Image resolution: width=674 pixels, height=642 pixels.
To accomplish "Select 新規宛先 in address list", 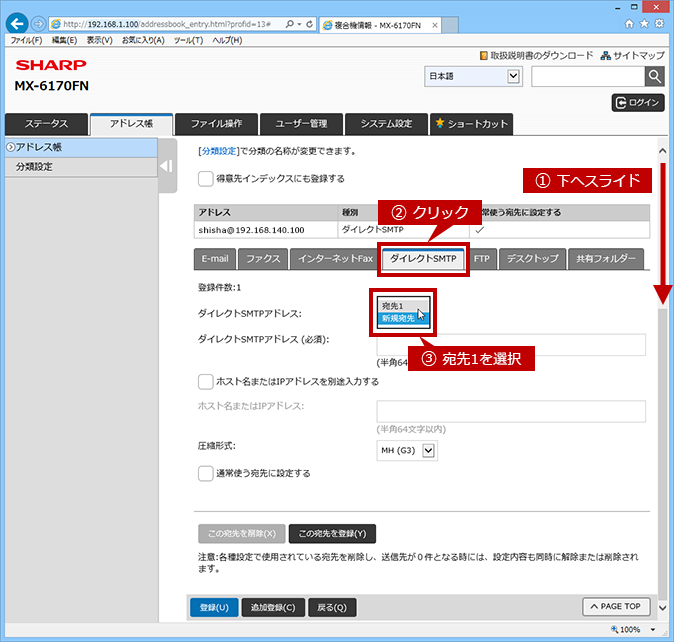I will [x=403, y=318].
